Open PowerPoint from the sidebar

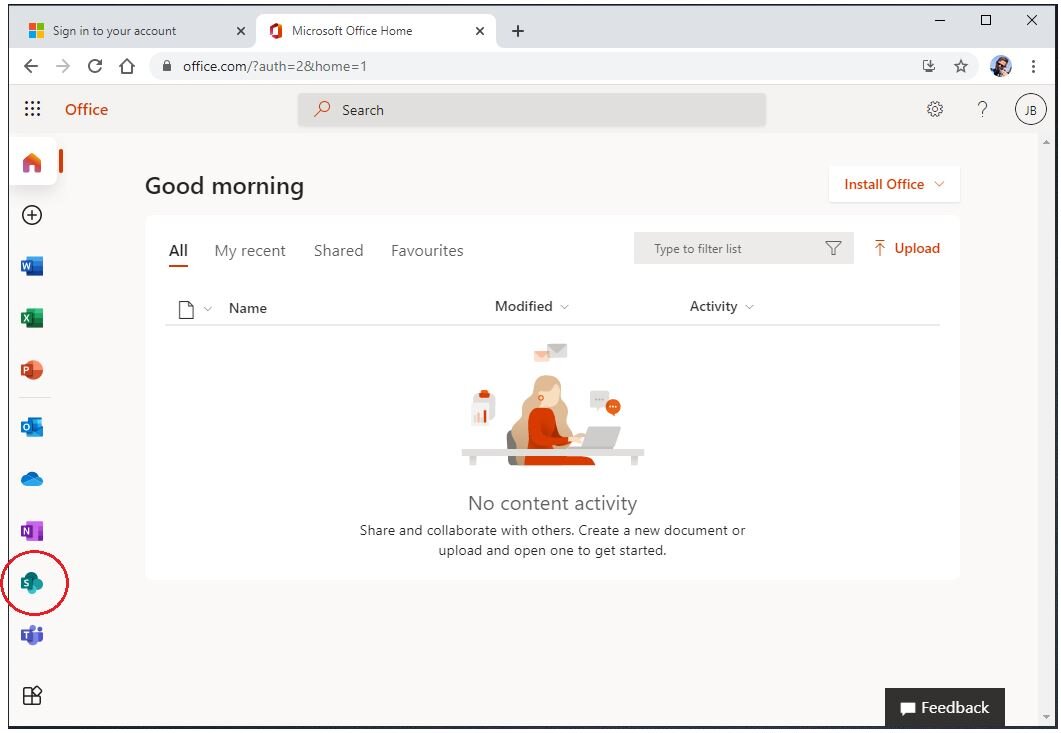[x=32, y=370]
